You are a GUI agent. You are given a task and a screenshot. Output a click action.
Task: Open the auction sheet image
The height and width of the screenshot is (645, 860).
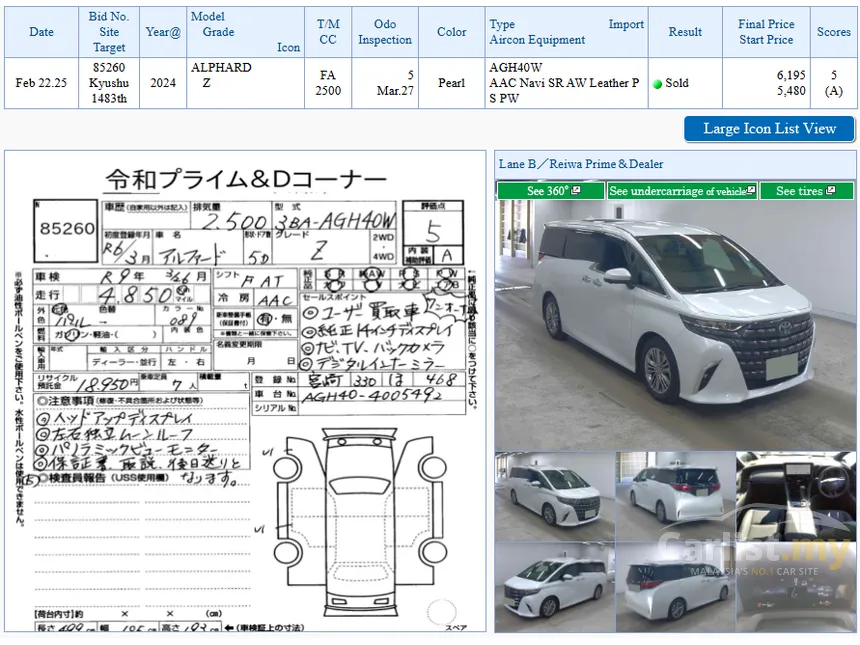click(x=245, y=391)
